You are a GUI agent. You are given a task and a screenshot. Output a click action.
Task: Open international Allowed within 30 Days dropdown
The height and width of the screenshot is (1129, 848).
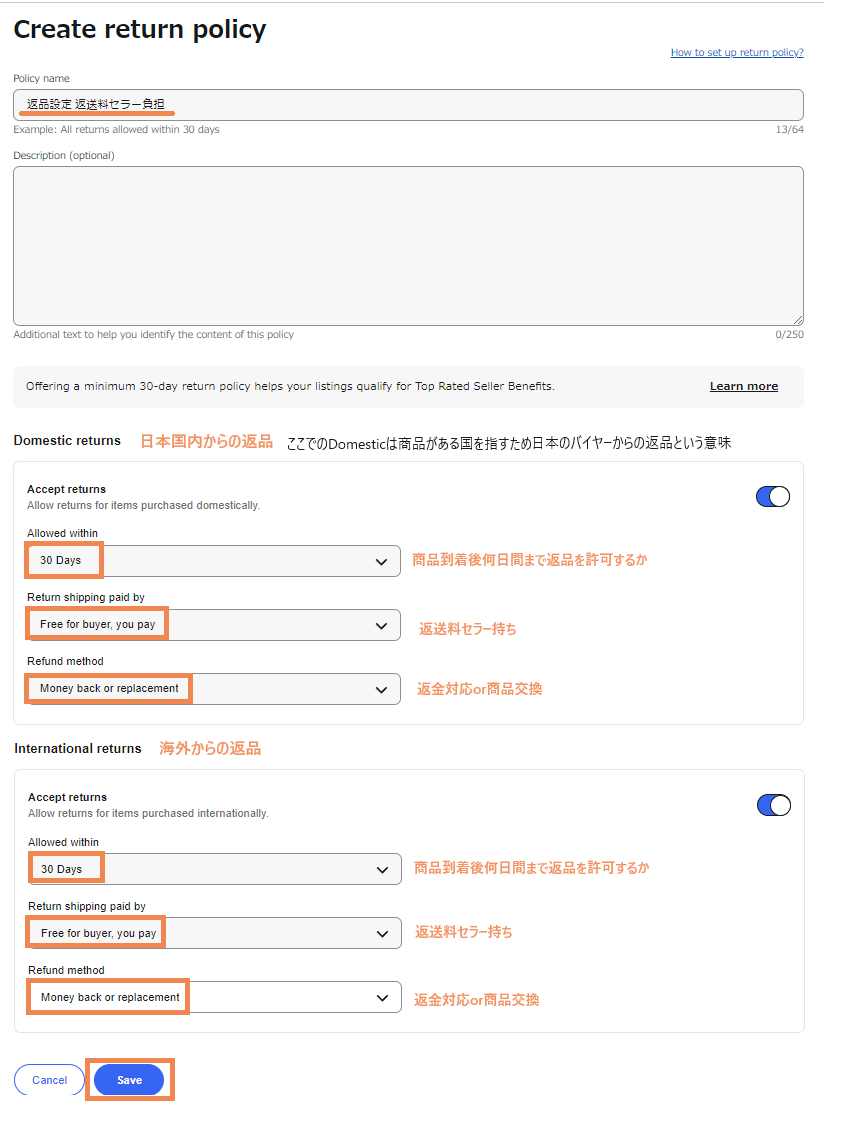215,869
